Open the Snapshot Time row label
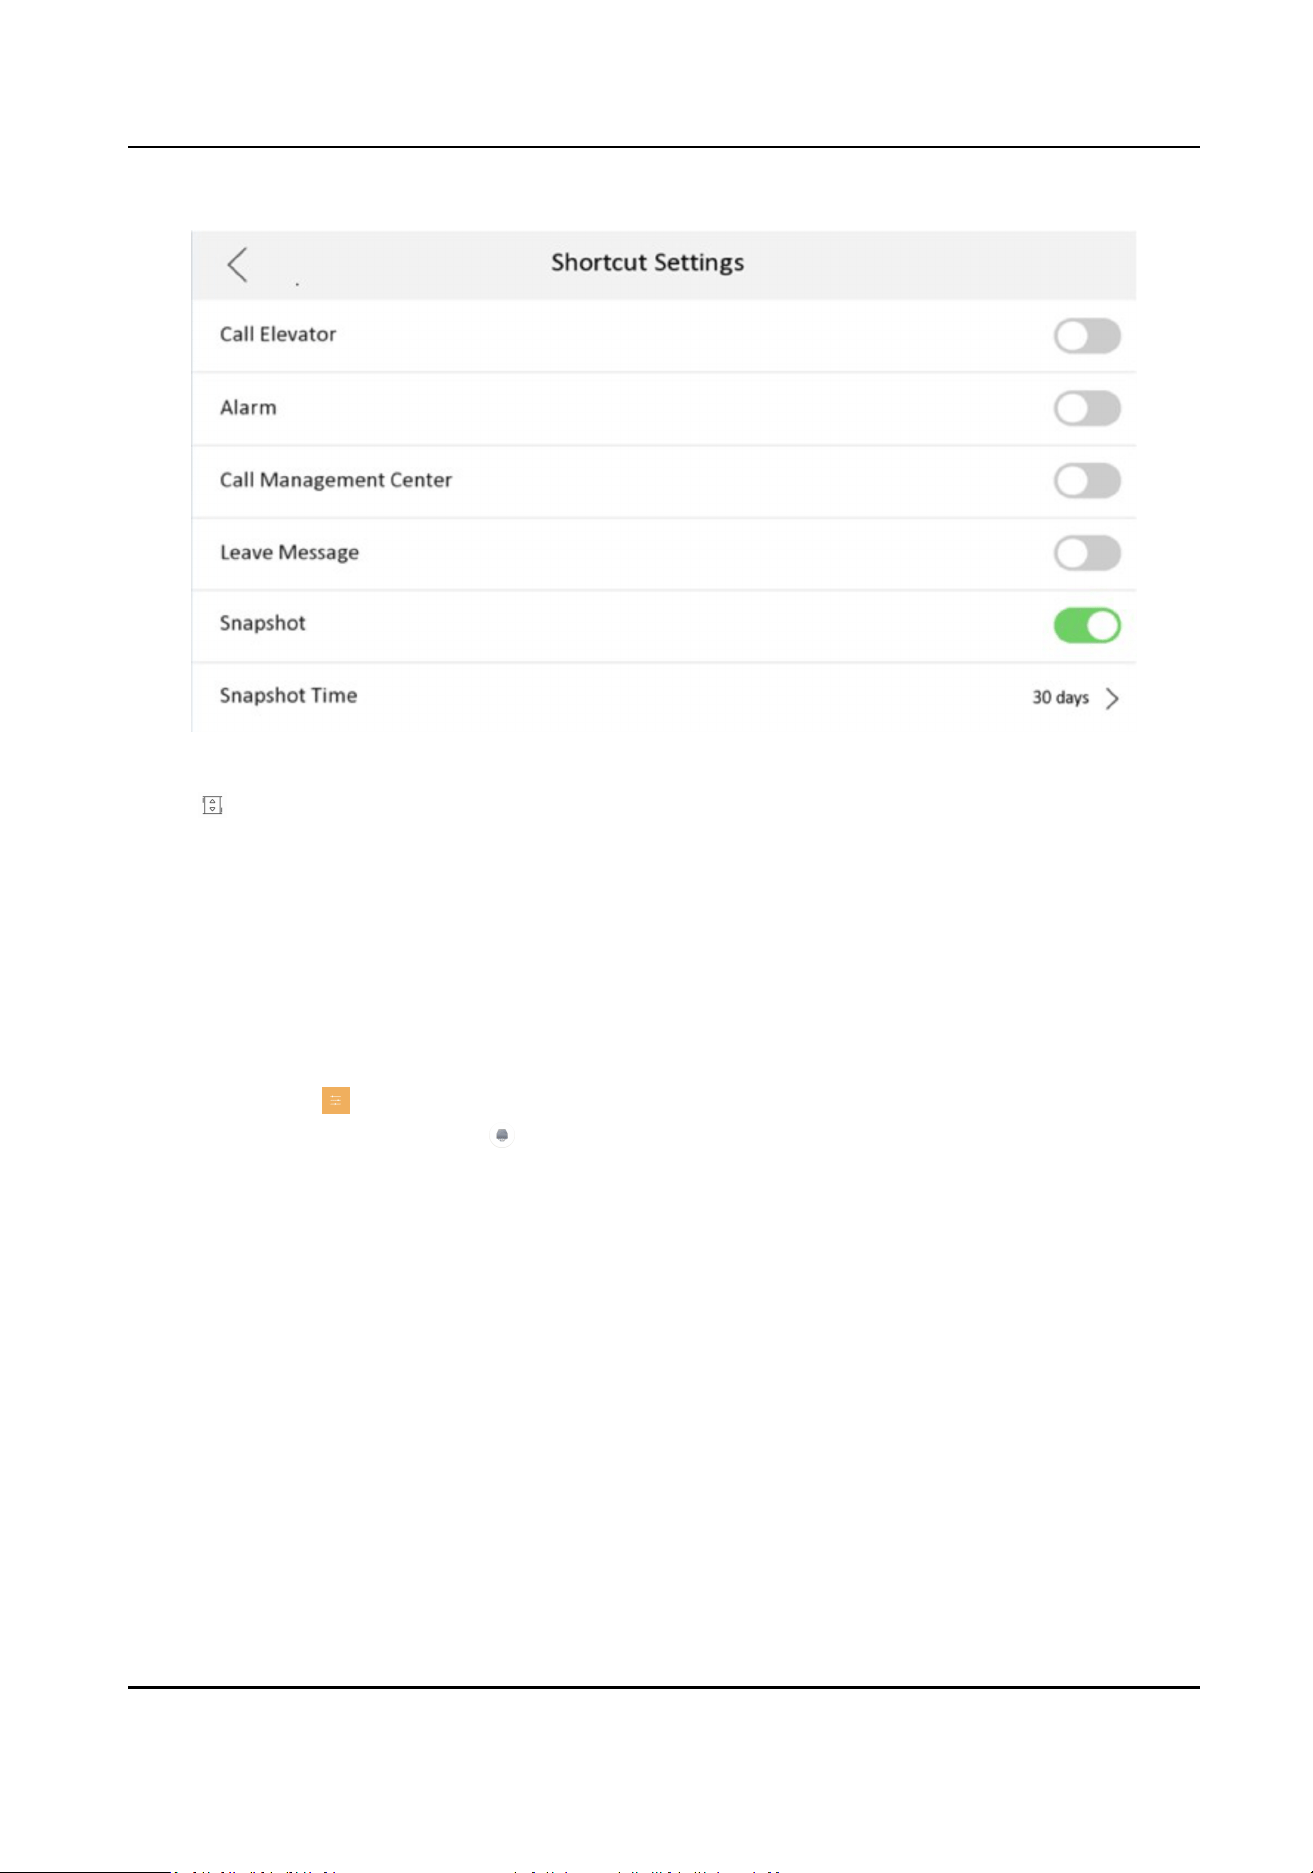Viewport: 1313px width, 1873px height. tap(288, 695)
